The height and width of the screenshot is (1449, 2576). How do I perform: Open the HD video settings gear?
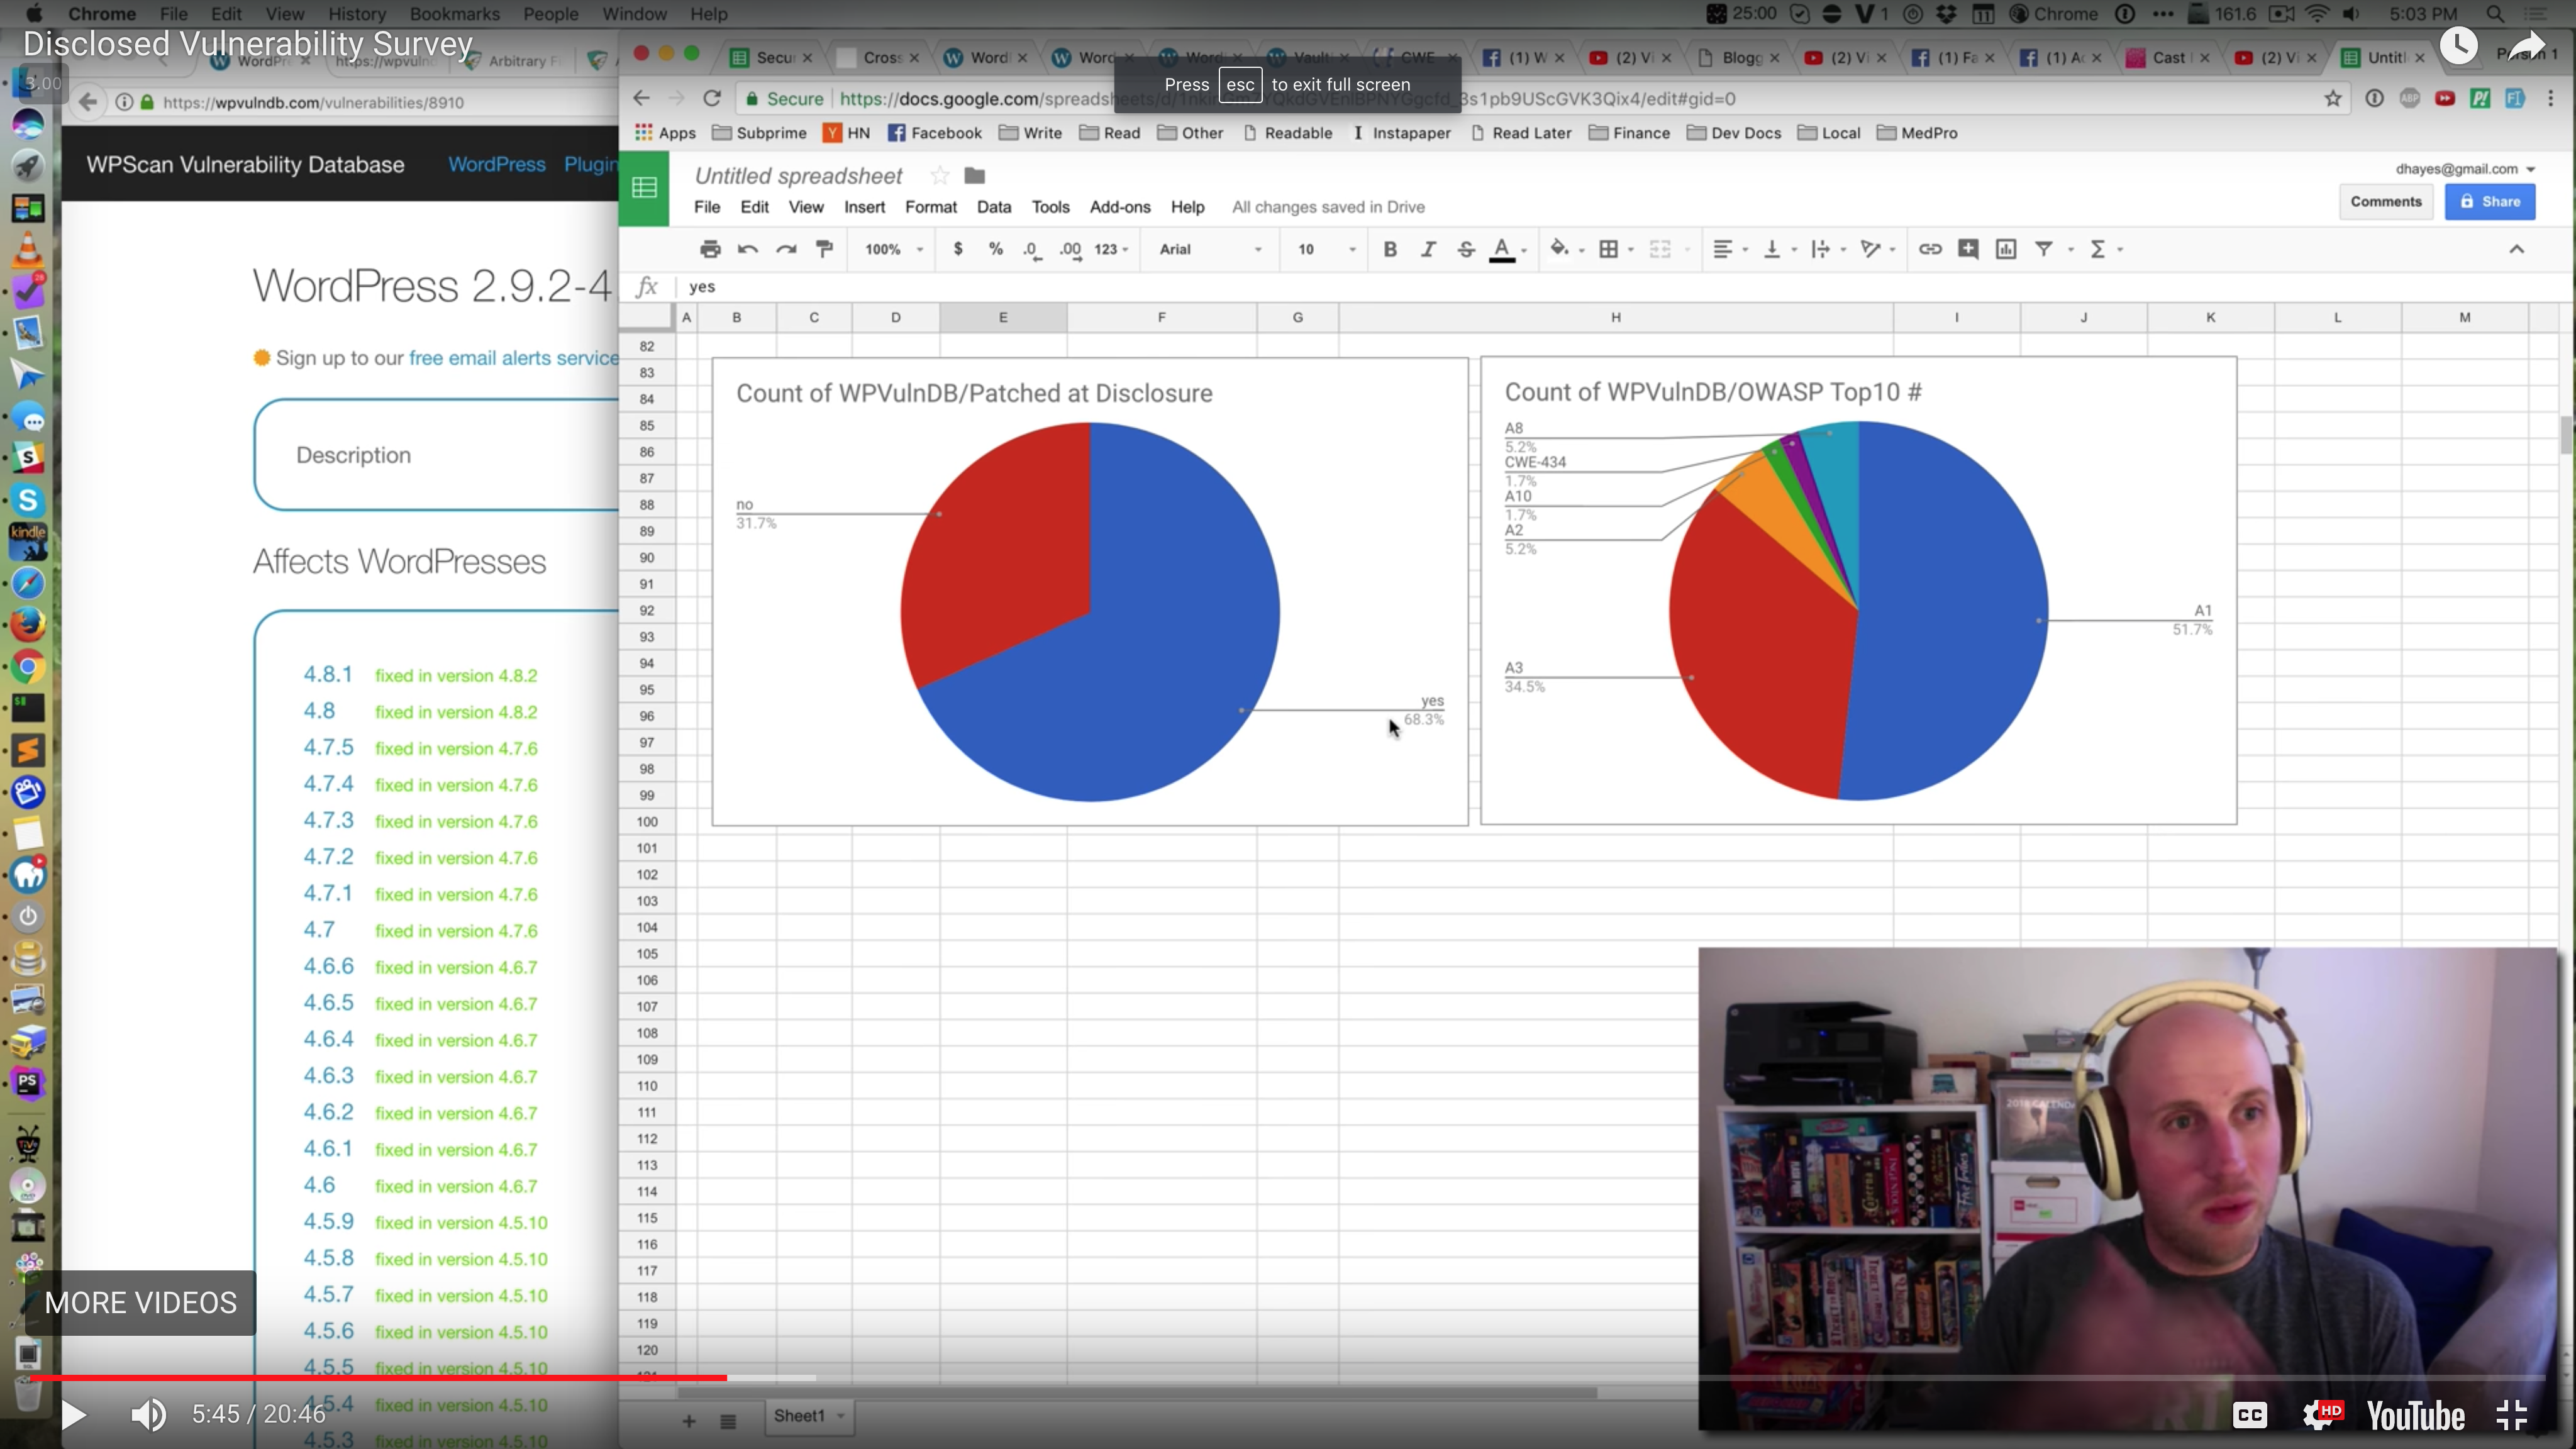[x=2322, y=1414]
